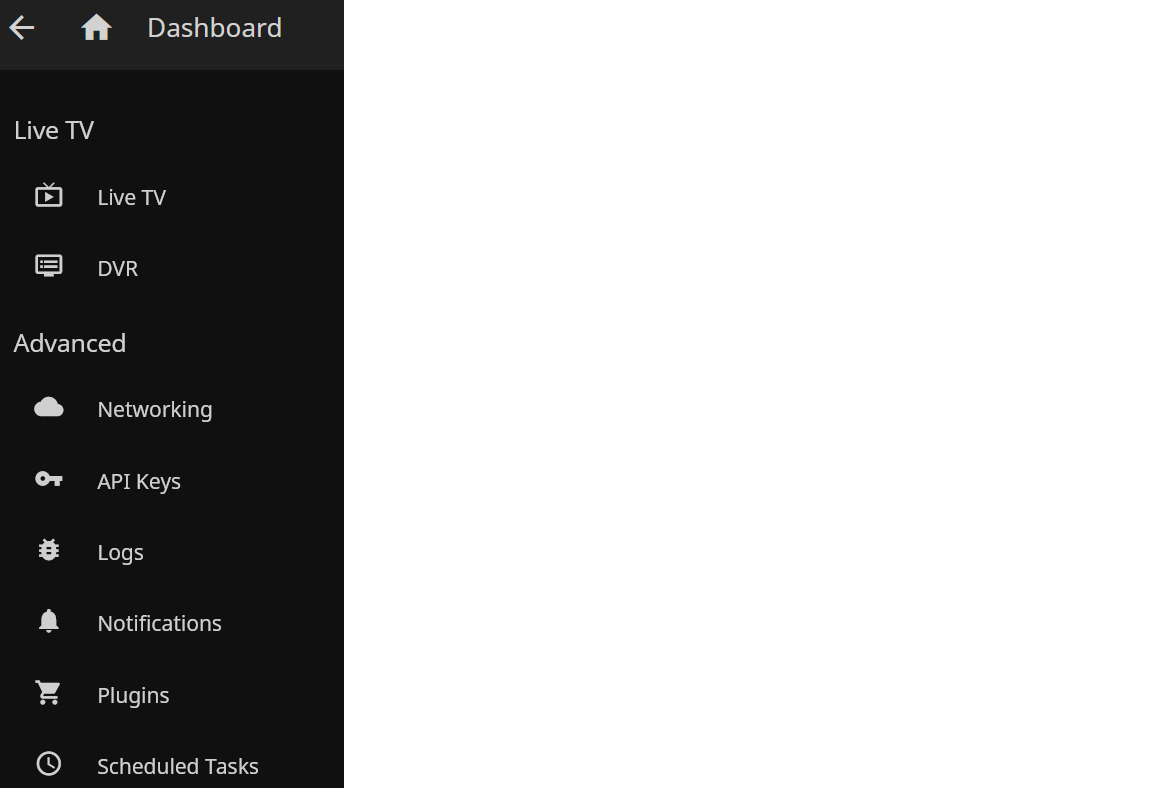
Task: Click the home icon in header
Action: [96, 28]
